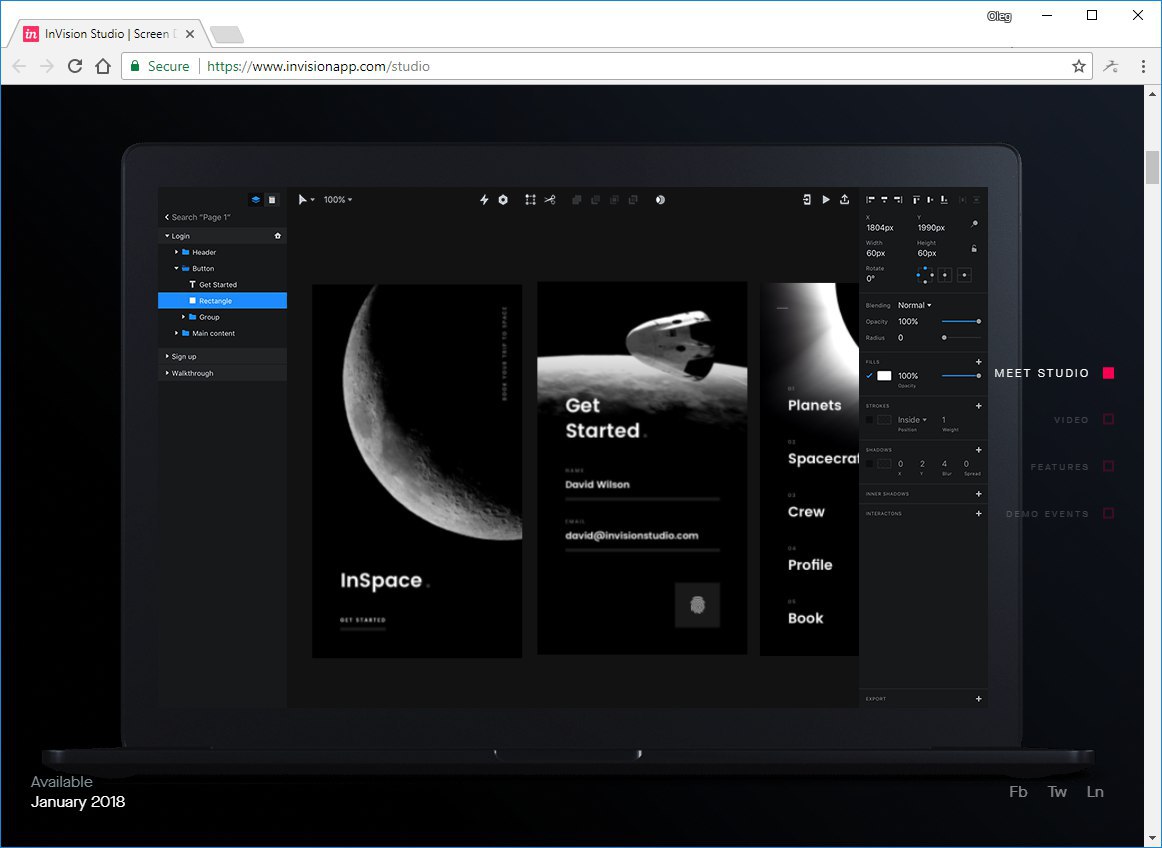Expand the Group folder arrow
The height and width of the screenshot is (848, 1162).
(x=183, y=317)
